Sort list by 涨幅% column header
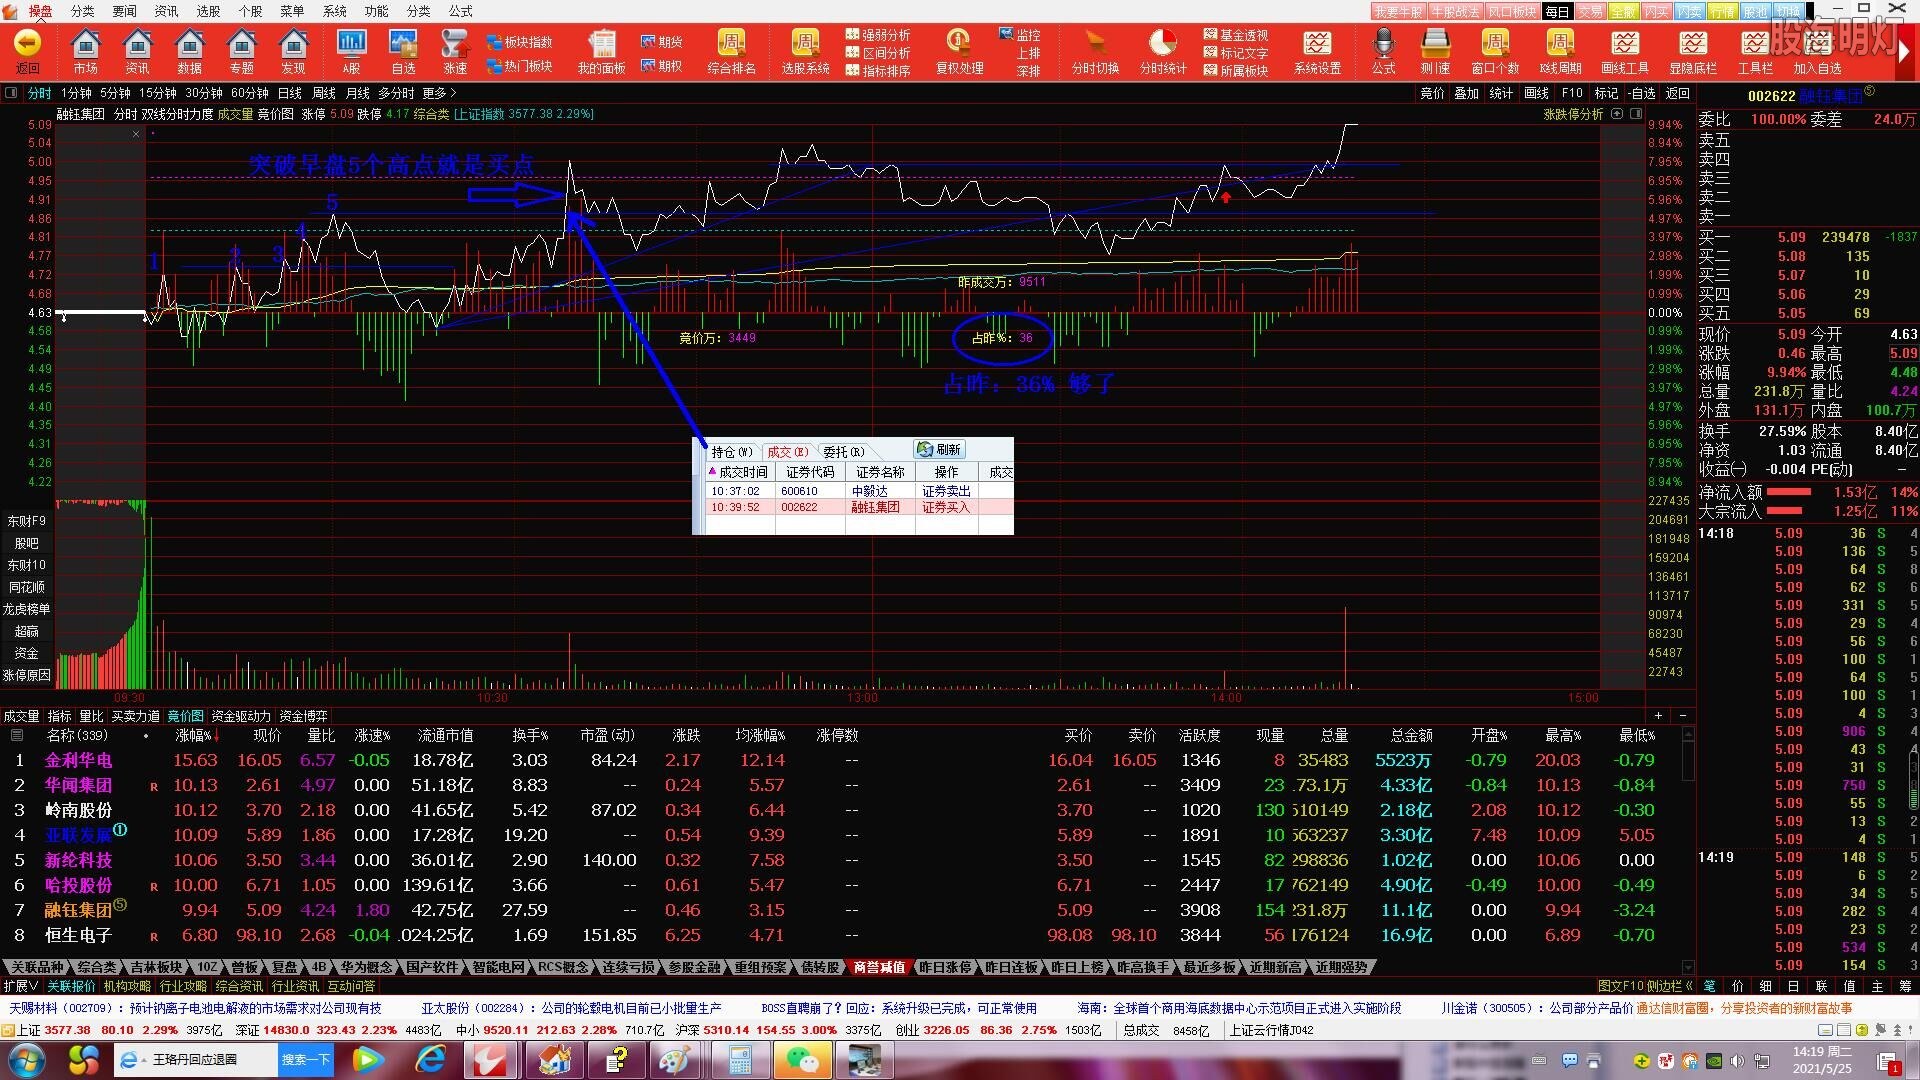Viewport: 1920px width, 1080px height. pyautogui.click(x=197, y=735)
